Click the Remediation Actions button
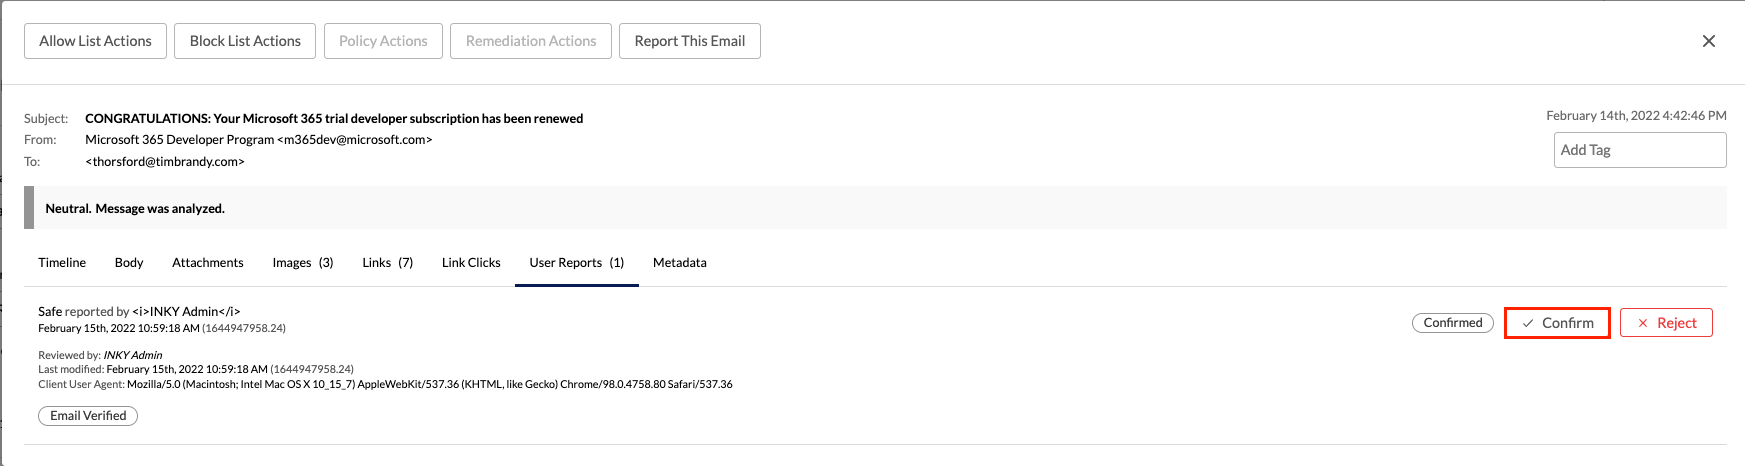Viewport: 1745px width, 466px height. 531,41
